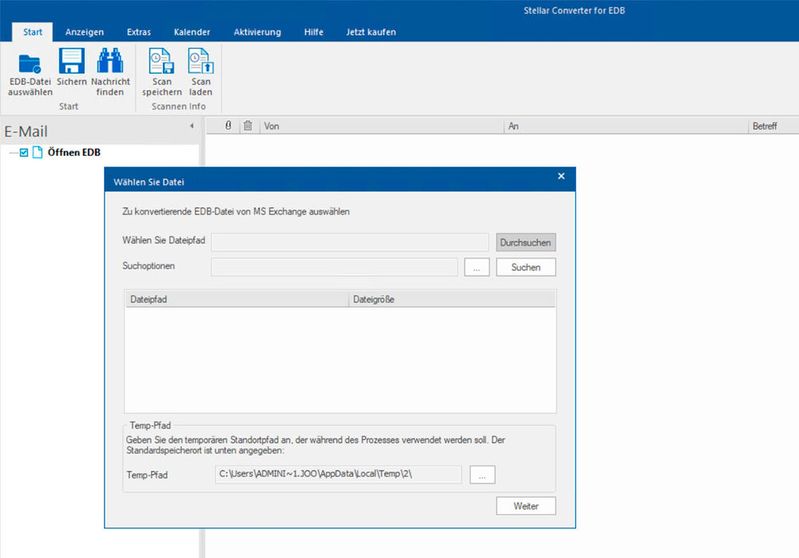Viewport: 799px width, 558px height.
Task: Click the An column header
Action: pos(626,126)
